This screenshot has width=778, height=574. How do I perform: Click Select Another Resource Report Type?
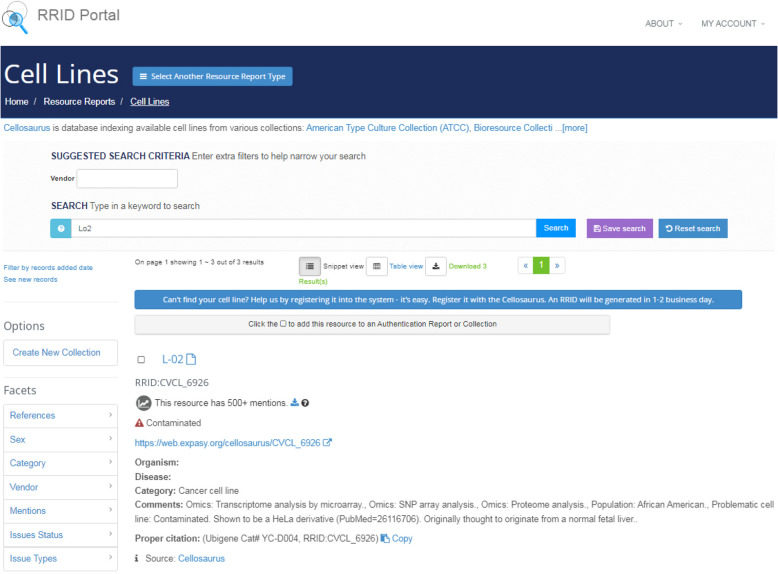click(x=212, y=76)
